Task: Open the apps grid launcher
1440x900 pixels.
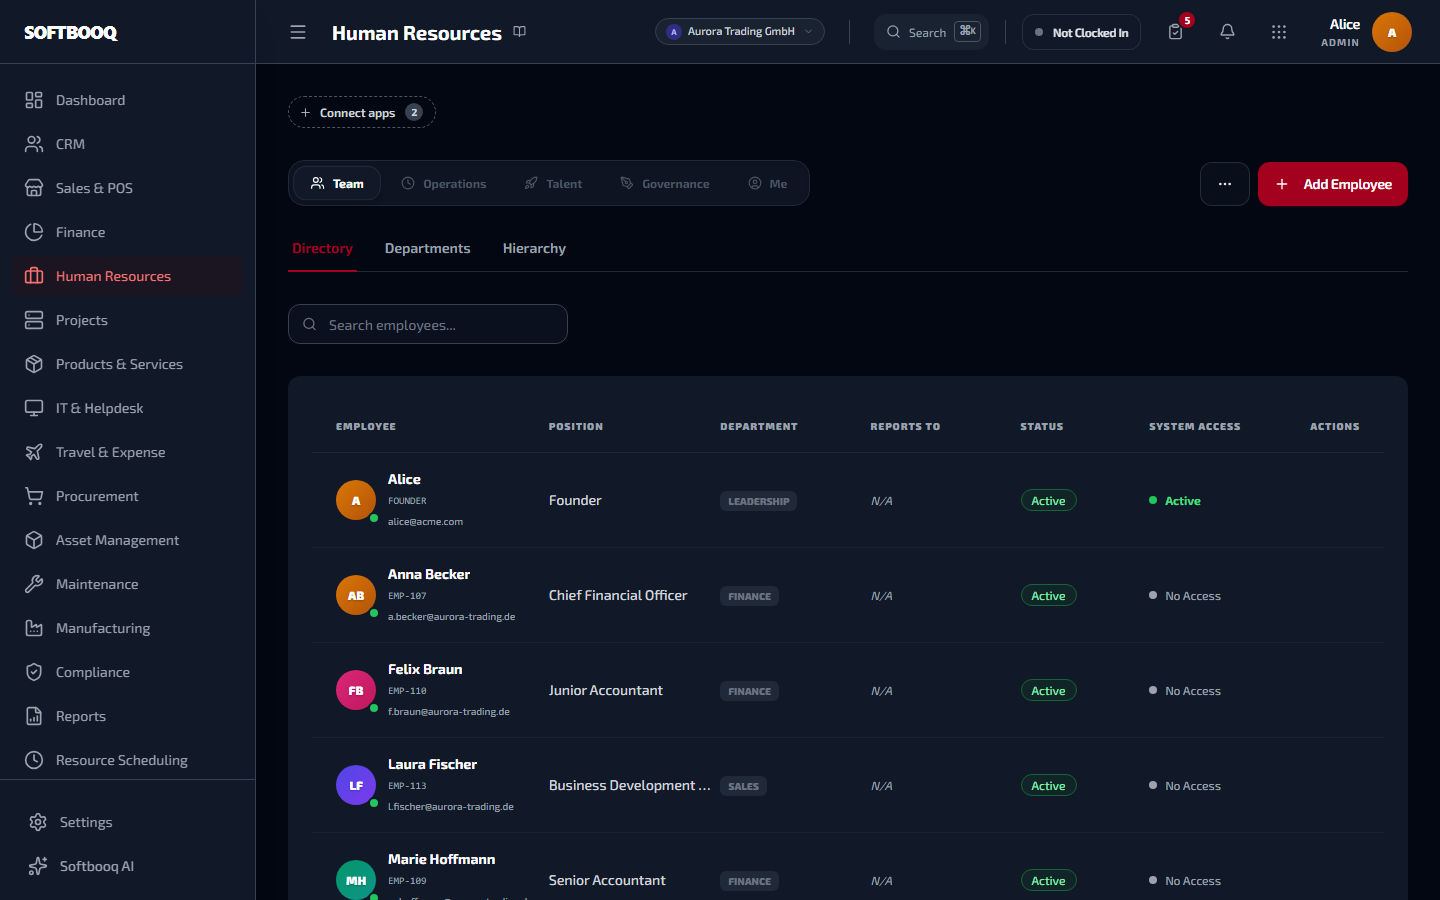Action: pos(1279,32)
